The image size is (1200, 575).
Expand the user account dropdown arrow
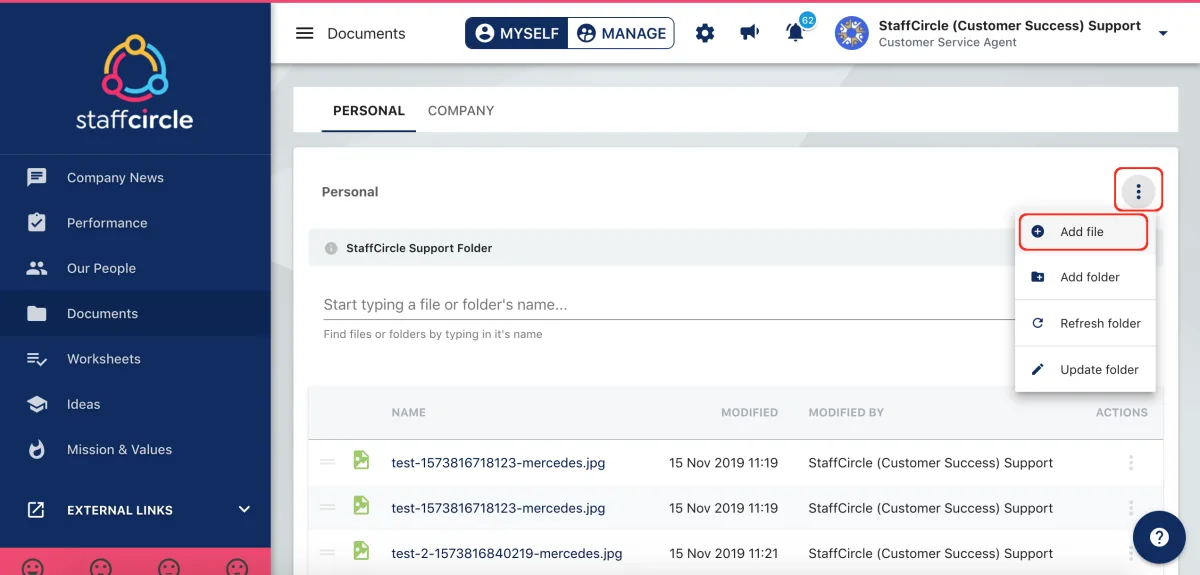1163,34
